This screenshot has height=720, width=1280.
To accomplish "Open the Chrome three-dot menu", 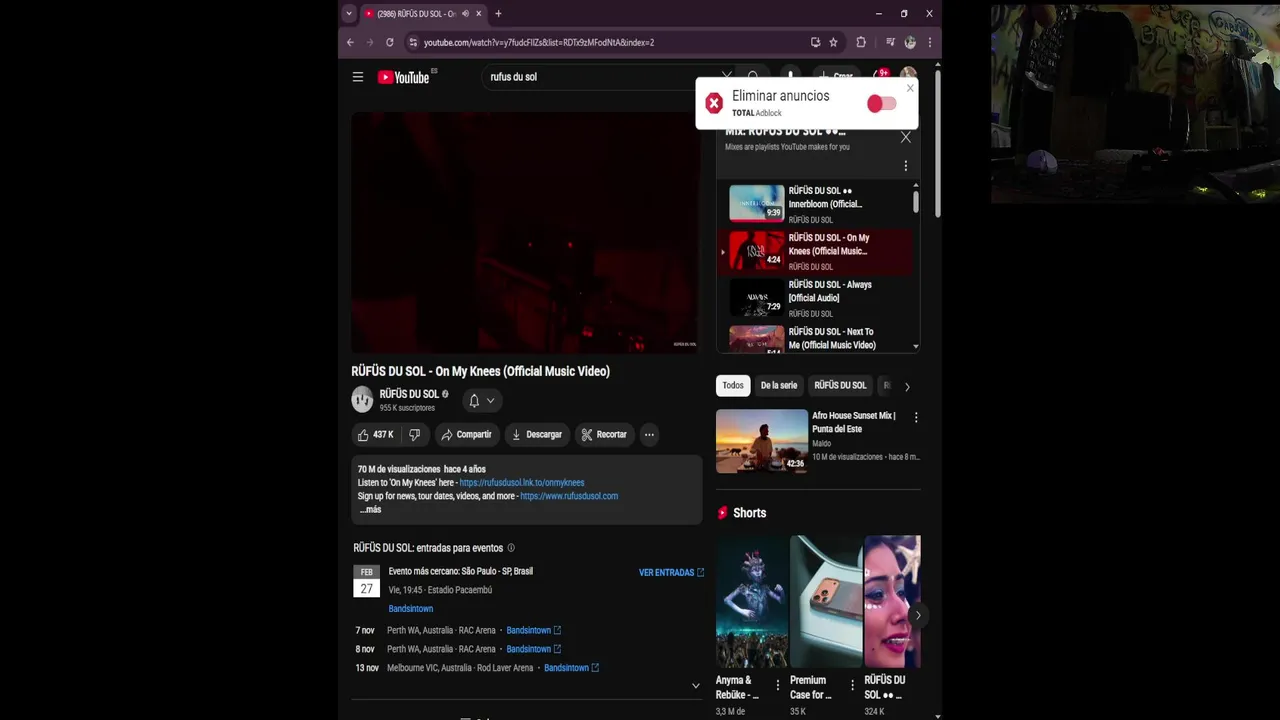I will point(930,42).
